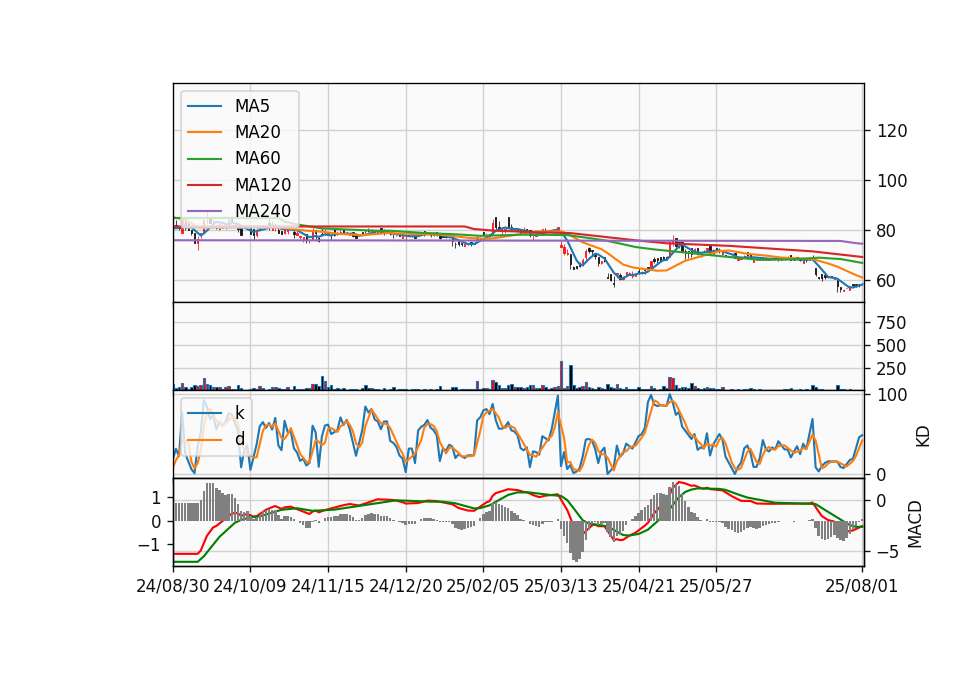Image resolution: width=960 pixels, height=690 pixels.
Task: Click the k legend label in KD panel
Action: (x=240, y=413)
